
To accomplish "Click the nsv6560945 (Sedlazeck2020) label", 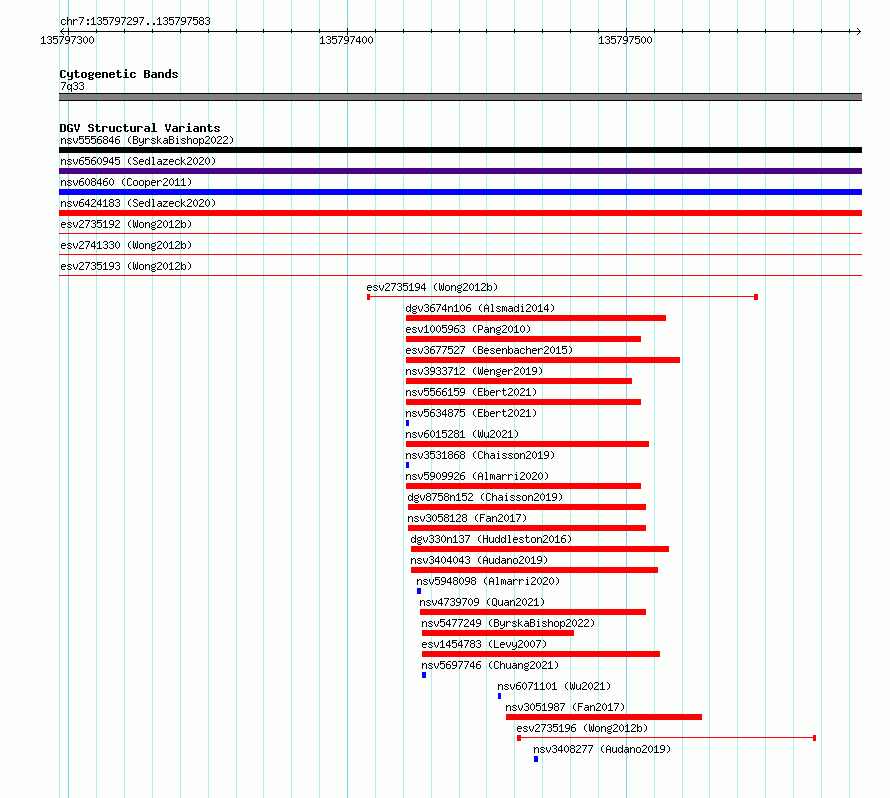I will pyautogui.click(x=138, y=161).
